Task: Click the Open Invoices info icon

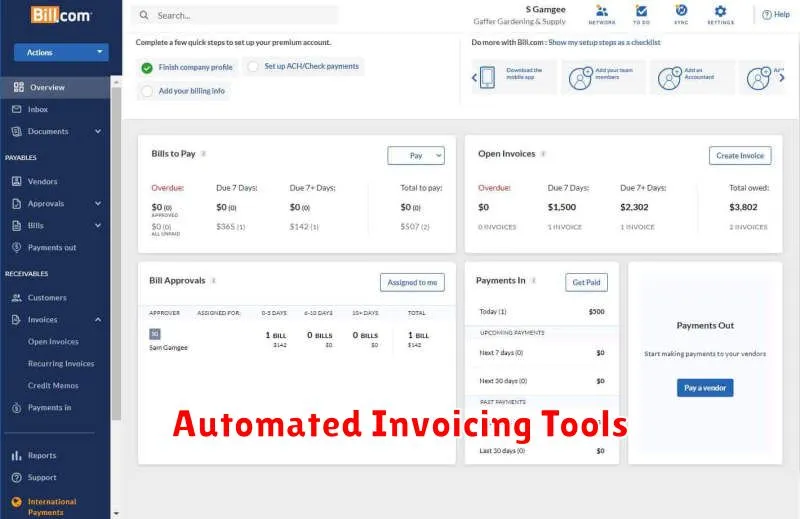Action: click(x=543, y=154)
